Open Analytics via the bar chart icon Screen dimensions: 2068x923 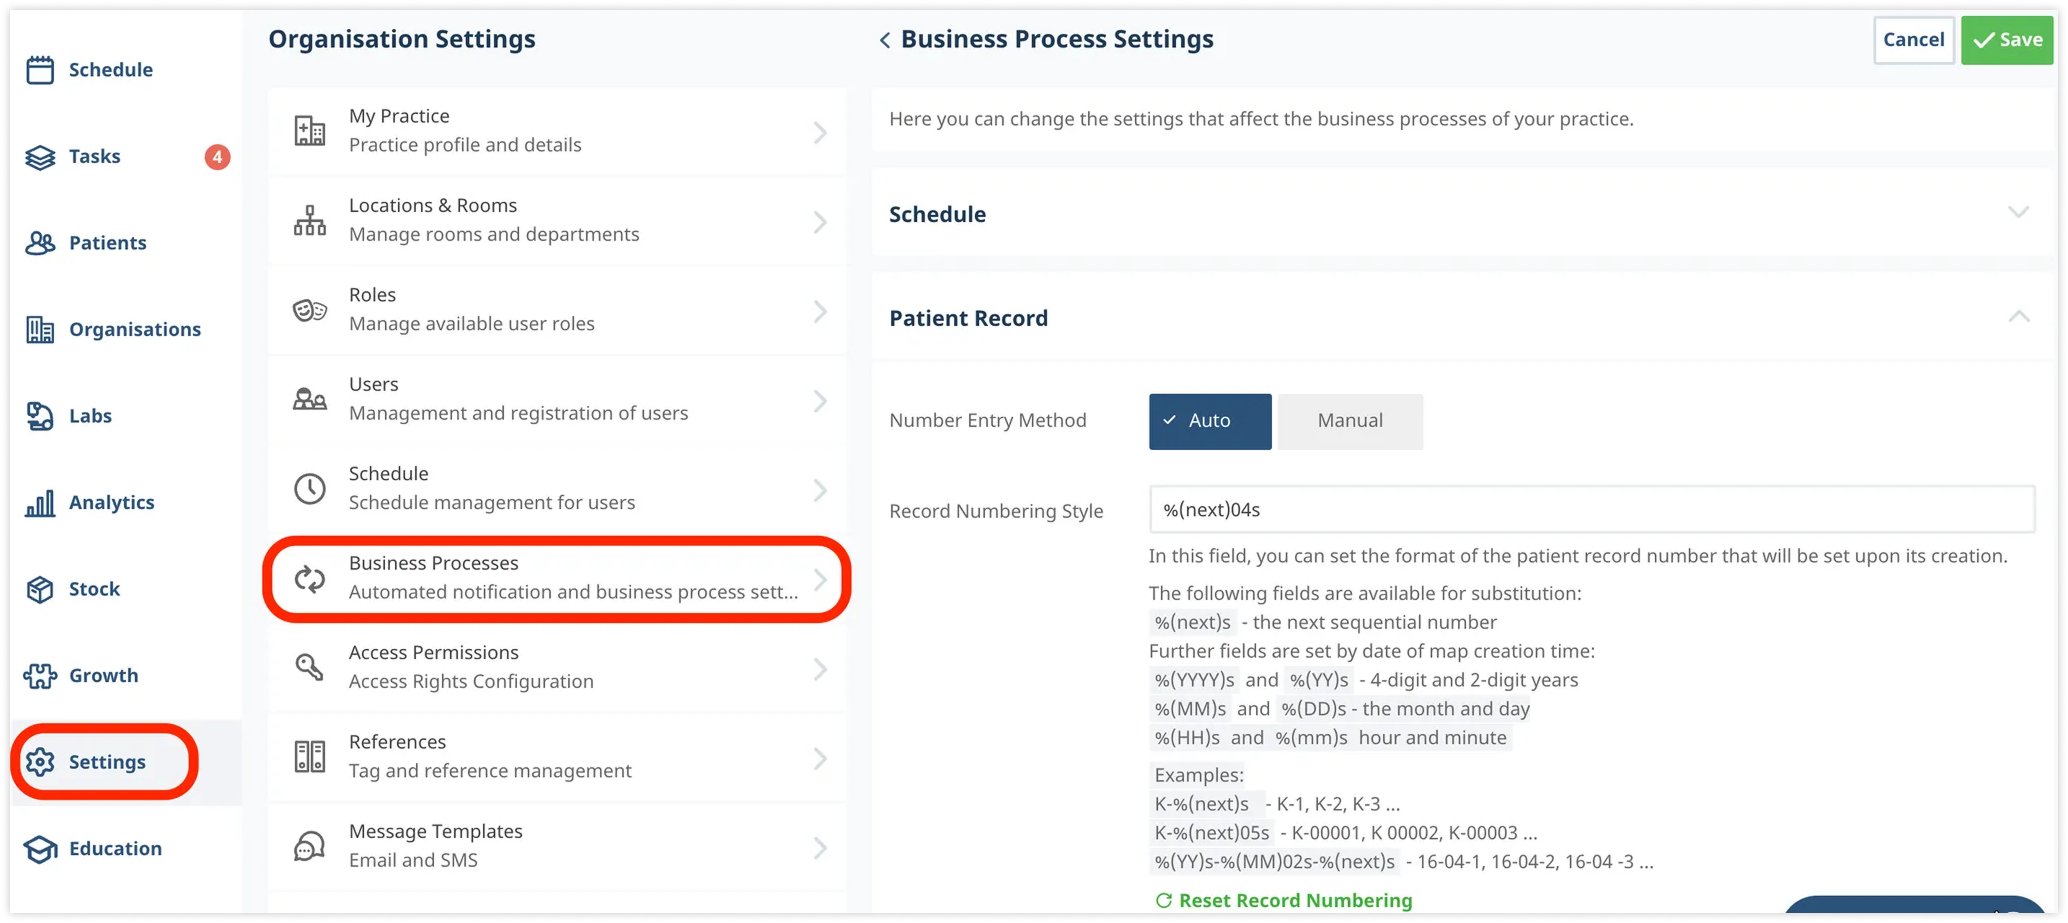39,502
